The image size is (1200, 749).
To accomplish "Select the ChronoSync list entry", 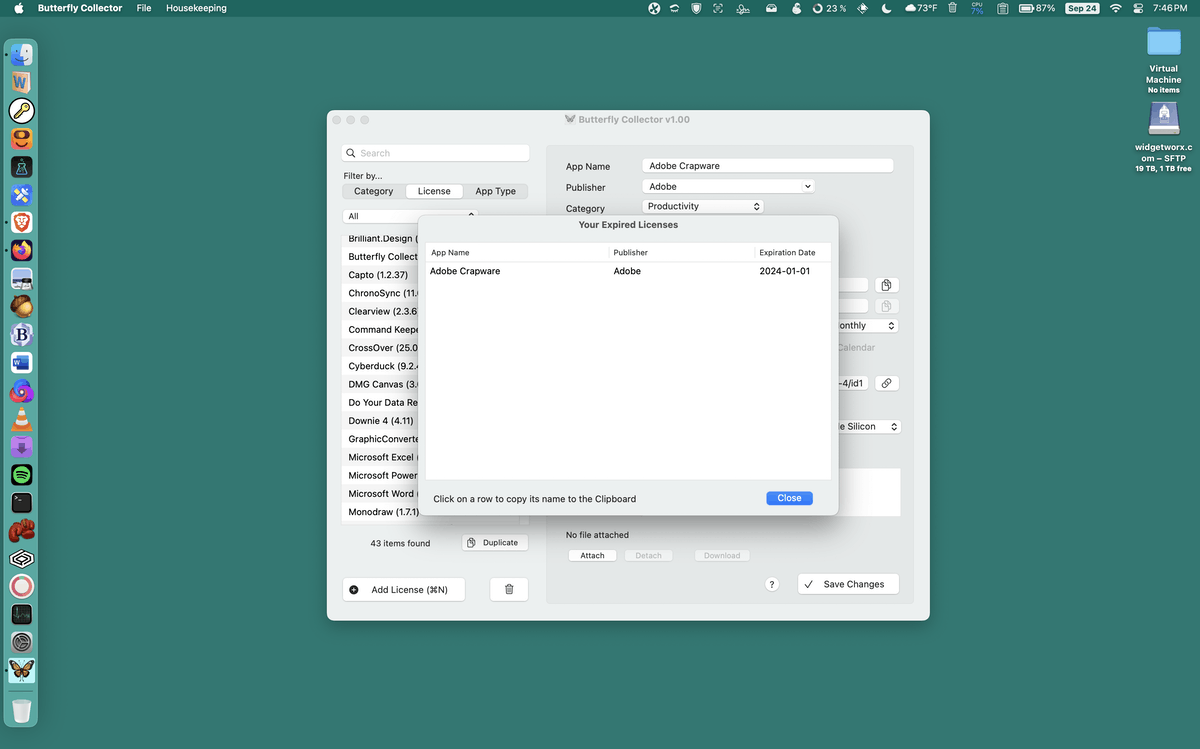I will [x=380, y=293].
